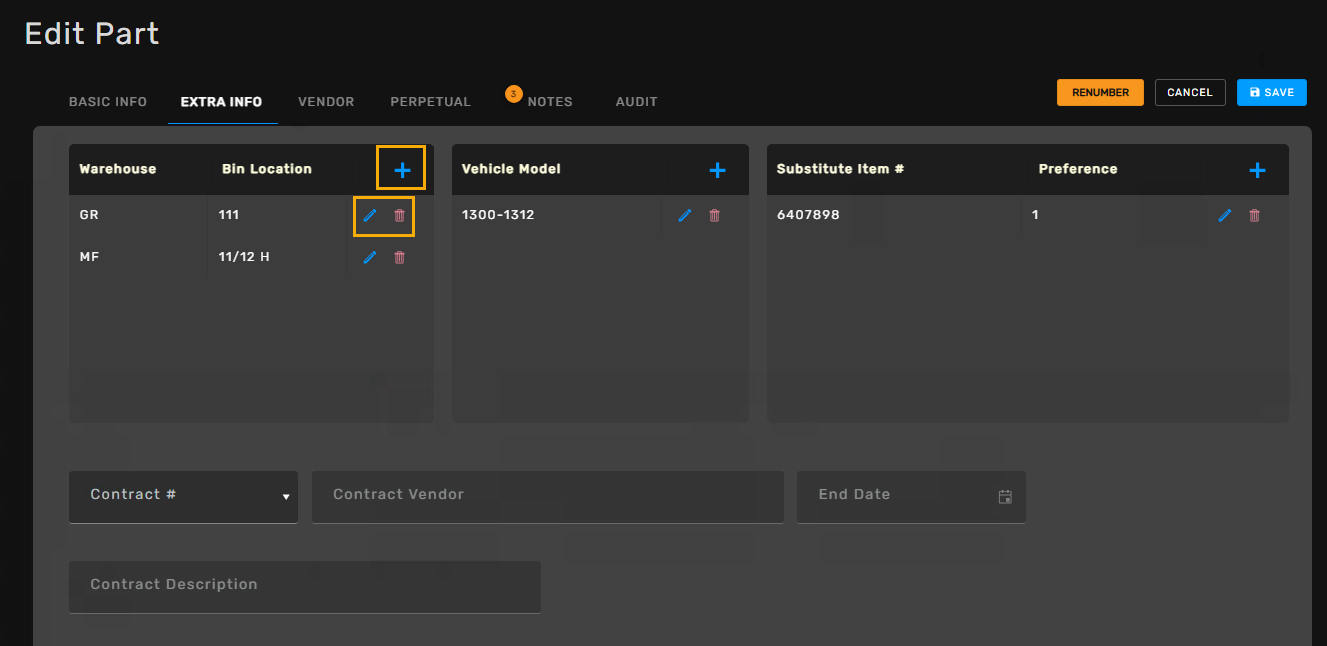Switch to the Basic Info tab
The image size is (1327, 646).
pyautogui.click(x=108, y=102)
